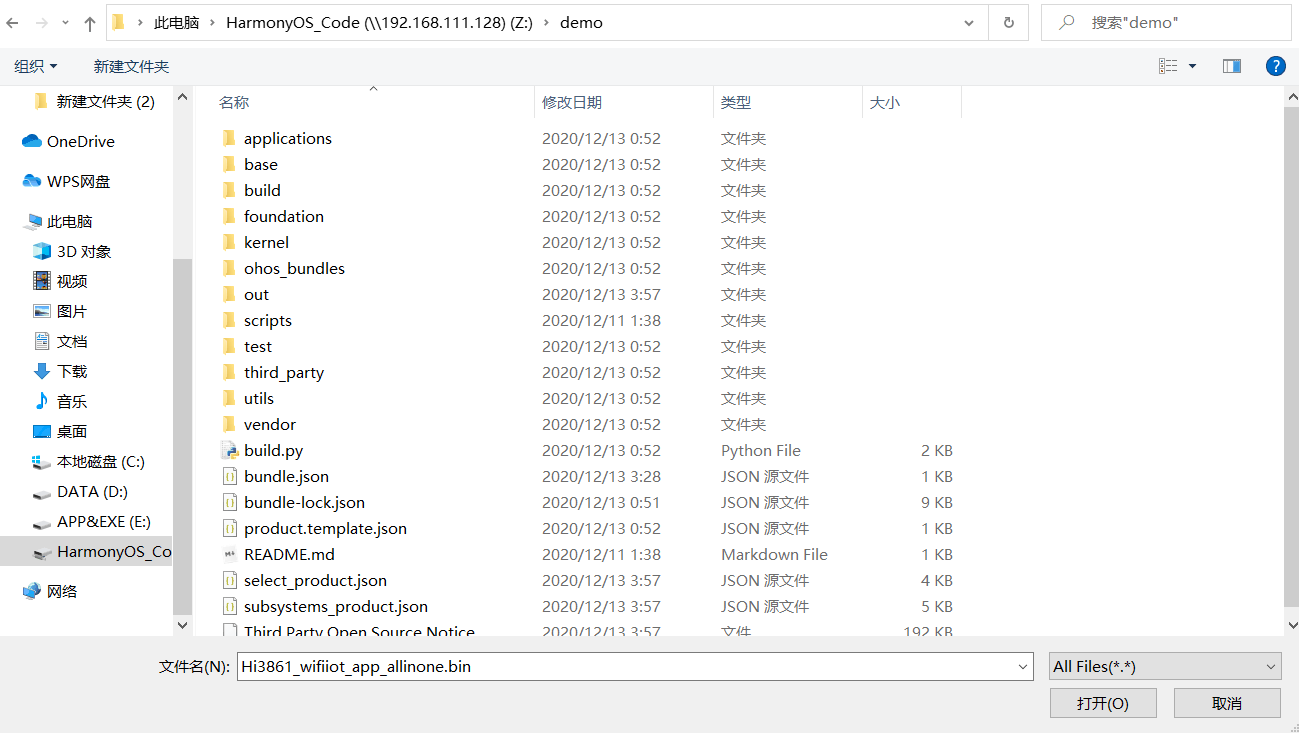The image size is (1299, 733).
Task: Select the select_product.json file
Action: coord(315,581)
